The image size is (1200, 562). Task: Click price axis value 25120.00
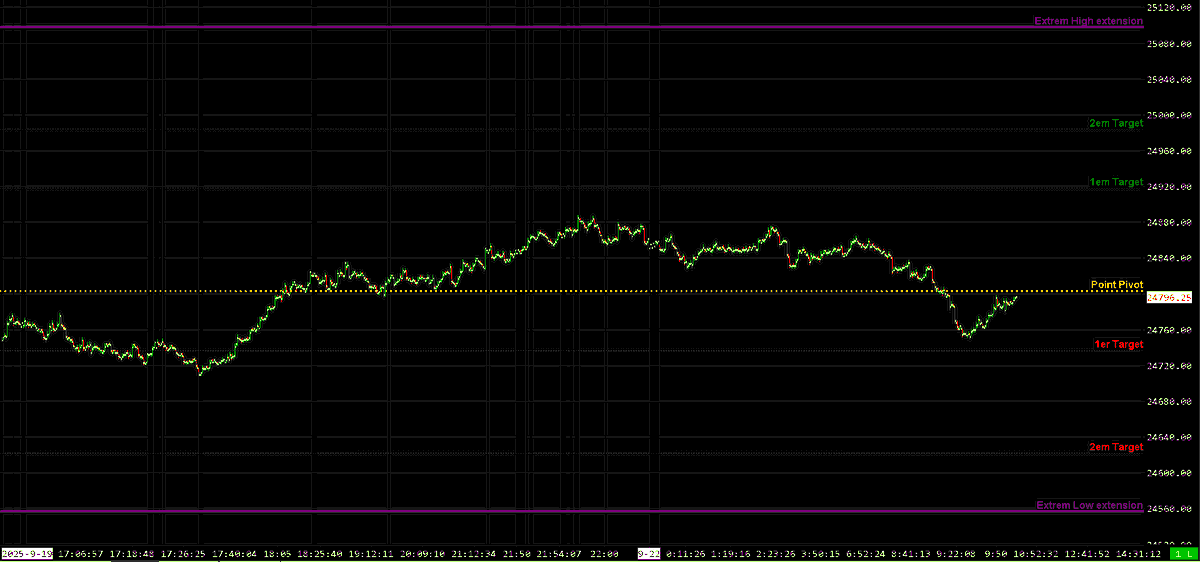1170,8
